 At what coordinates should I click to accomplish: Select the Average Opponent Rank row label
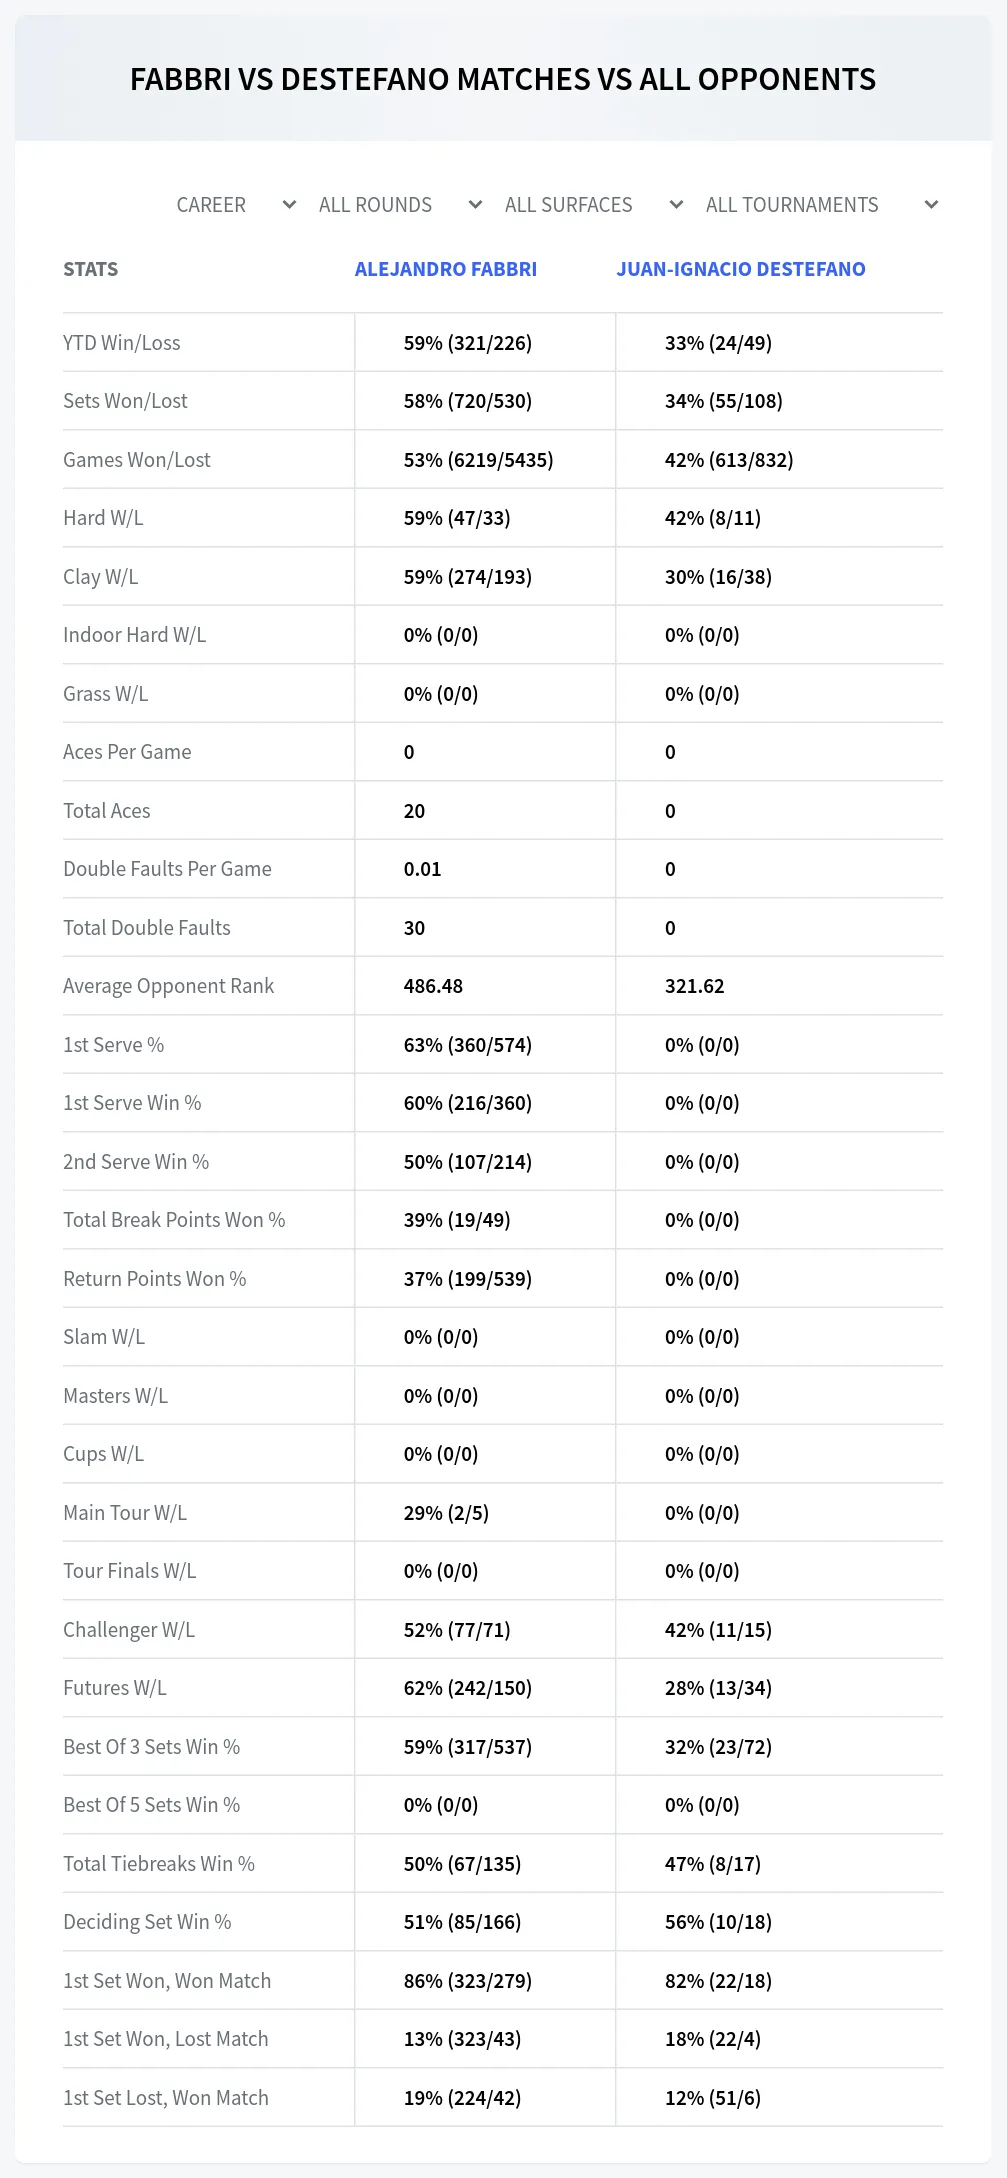point(168,986)
